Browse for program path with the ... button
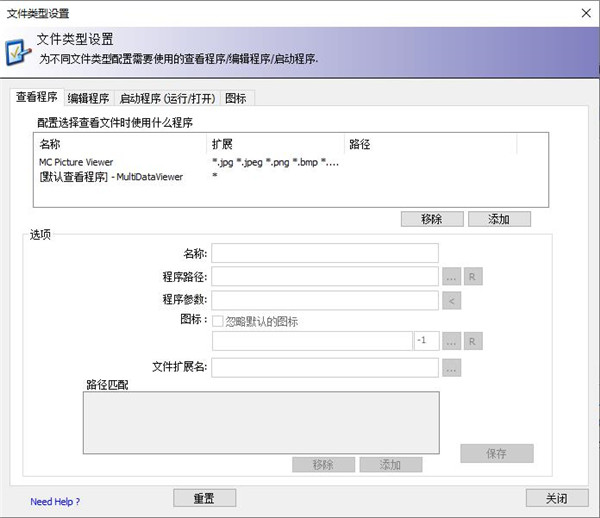Viewport: 600px width, 518px height. click(x=451, y=277)
